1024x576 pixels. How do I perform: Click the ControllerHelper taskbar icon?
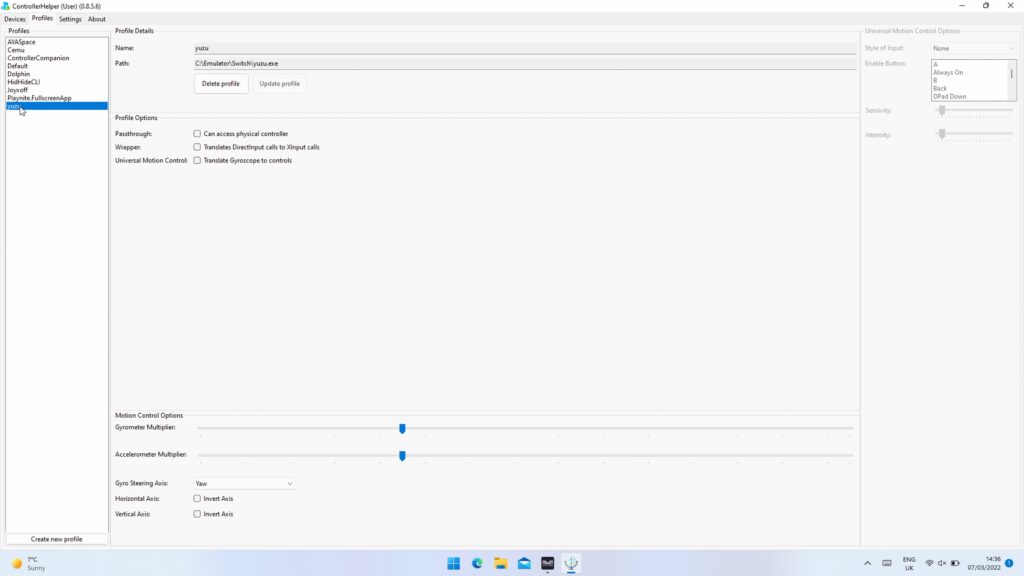pos(571,564)
